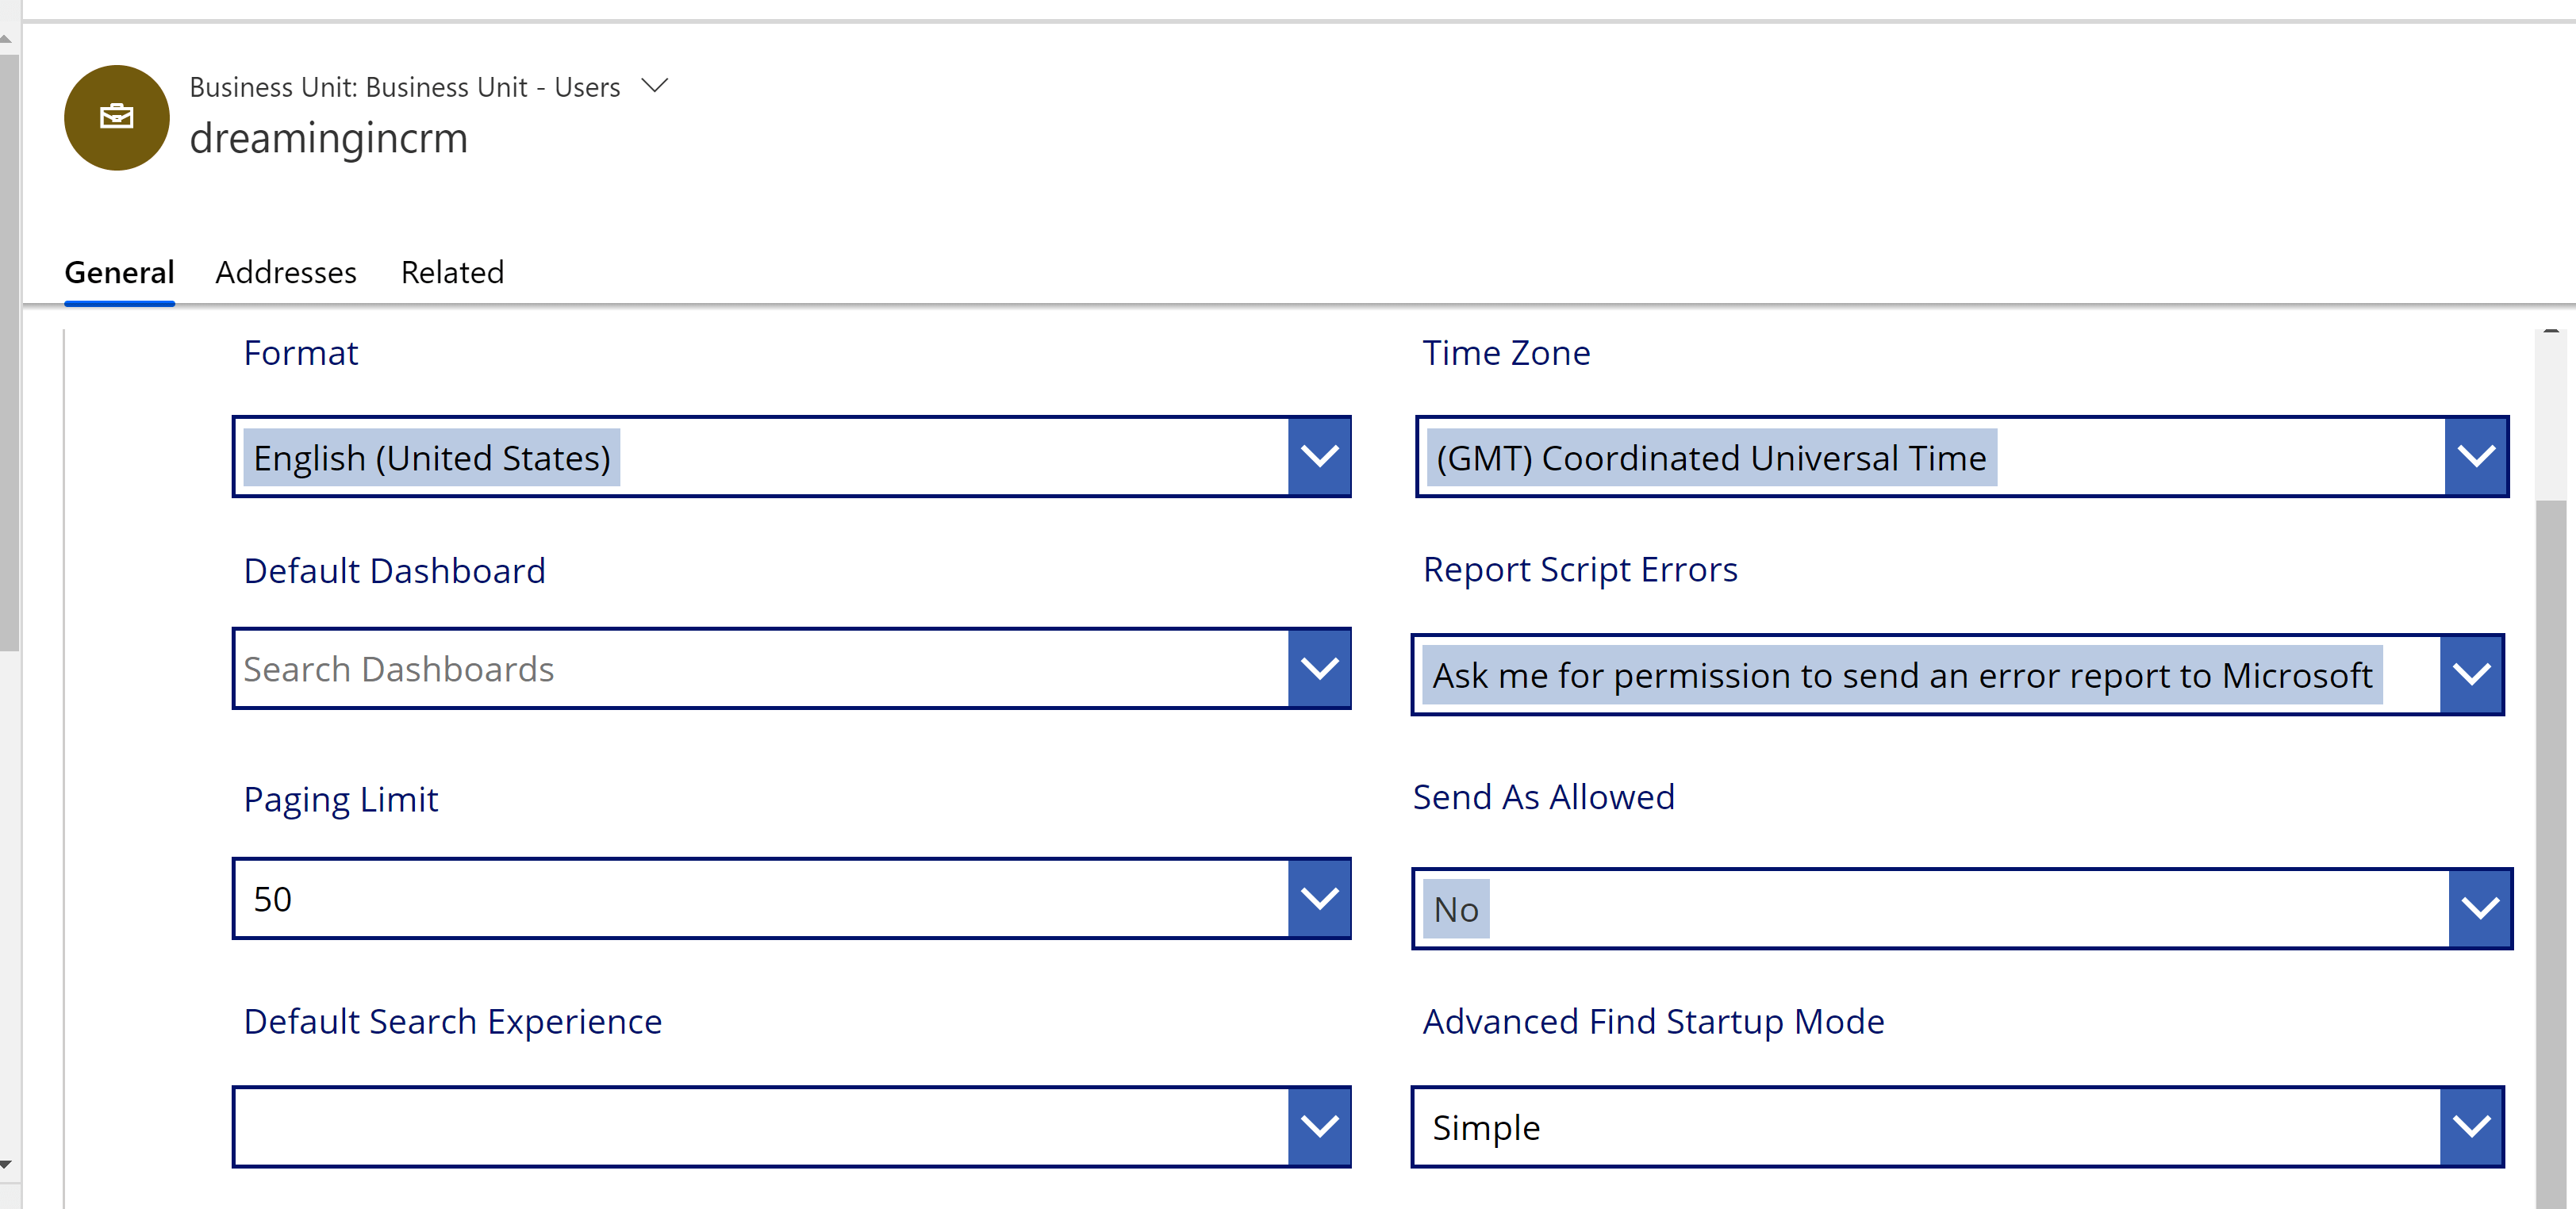Image resolution: width=2576 pixels, height=1209 pixels.
Task: Open the Report Script Errors dropdown
Action: tap(2472, 674)
